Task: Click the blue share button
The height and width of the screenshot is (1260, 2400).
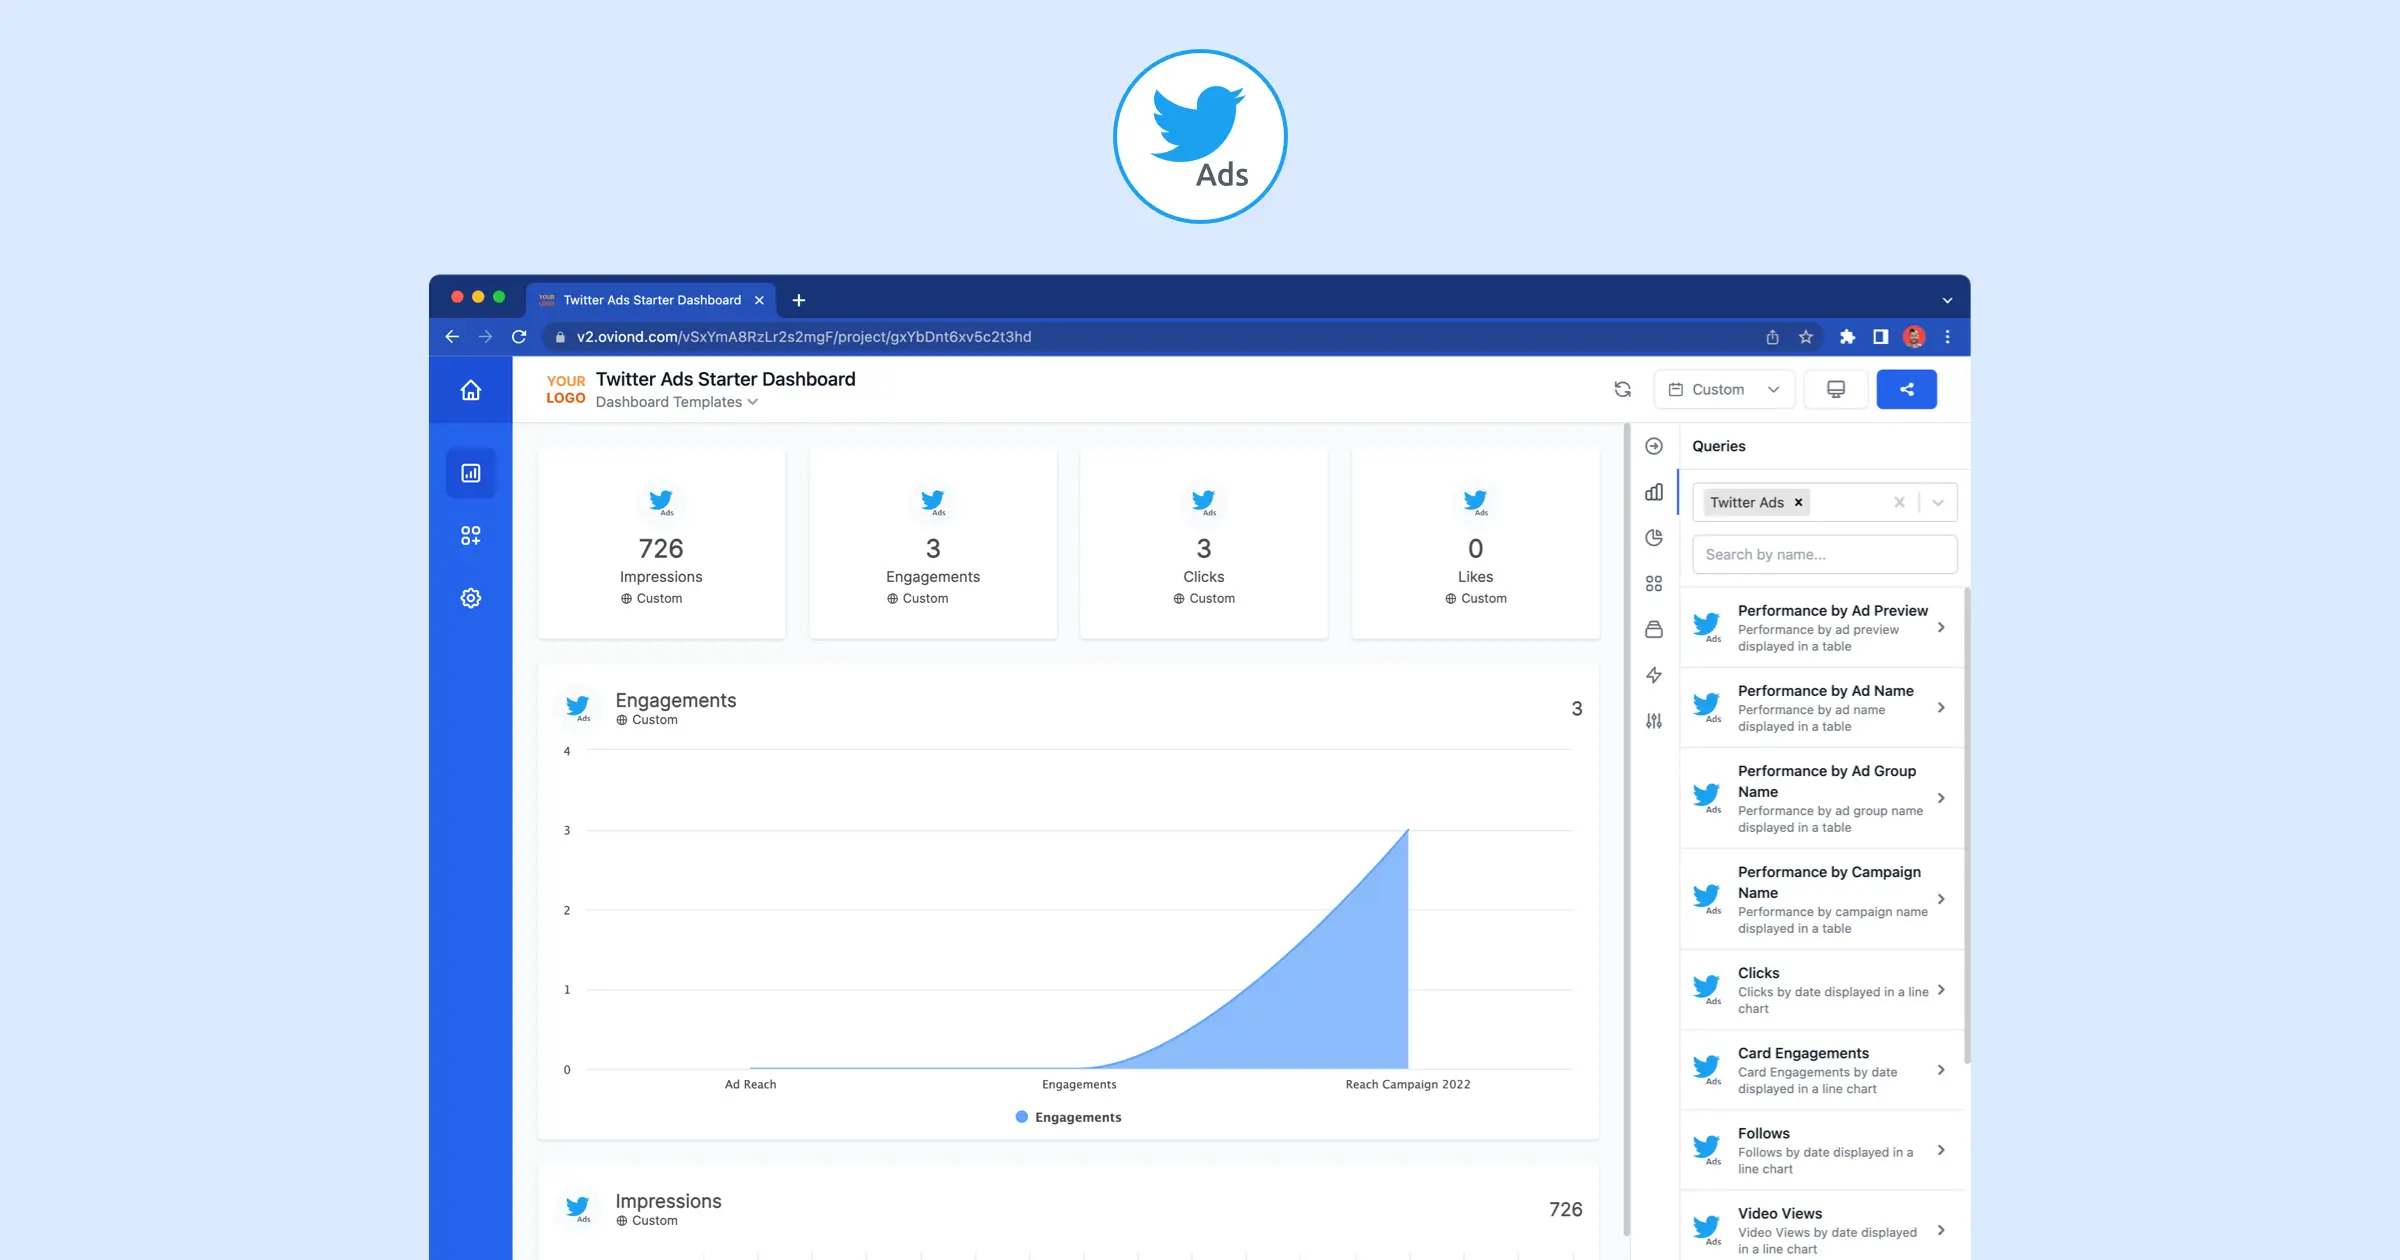Action: 1907,389
